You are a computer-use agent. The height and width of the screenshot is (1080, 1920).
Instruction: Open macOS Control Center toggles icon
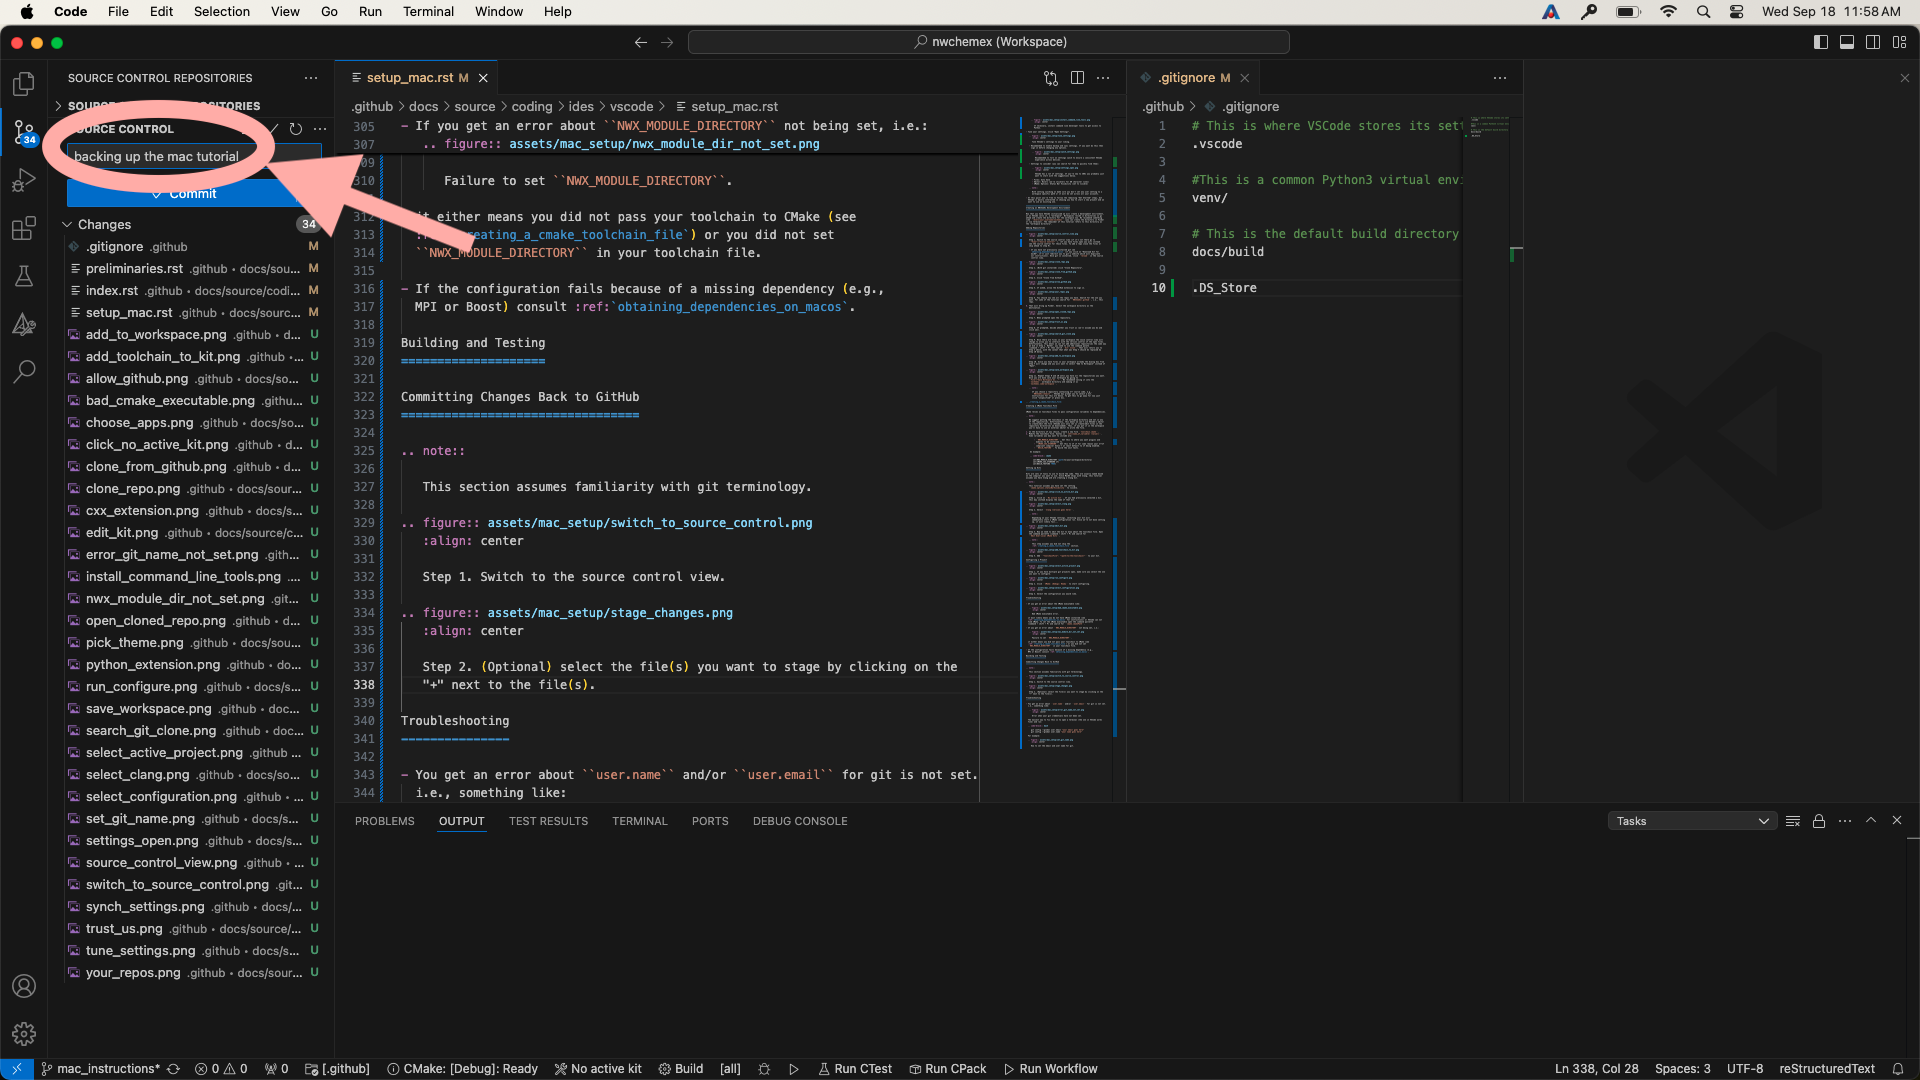tap(1737, 12)
